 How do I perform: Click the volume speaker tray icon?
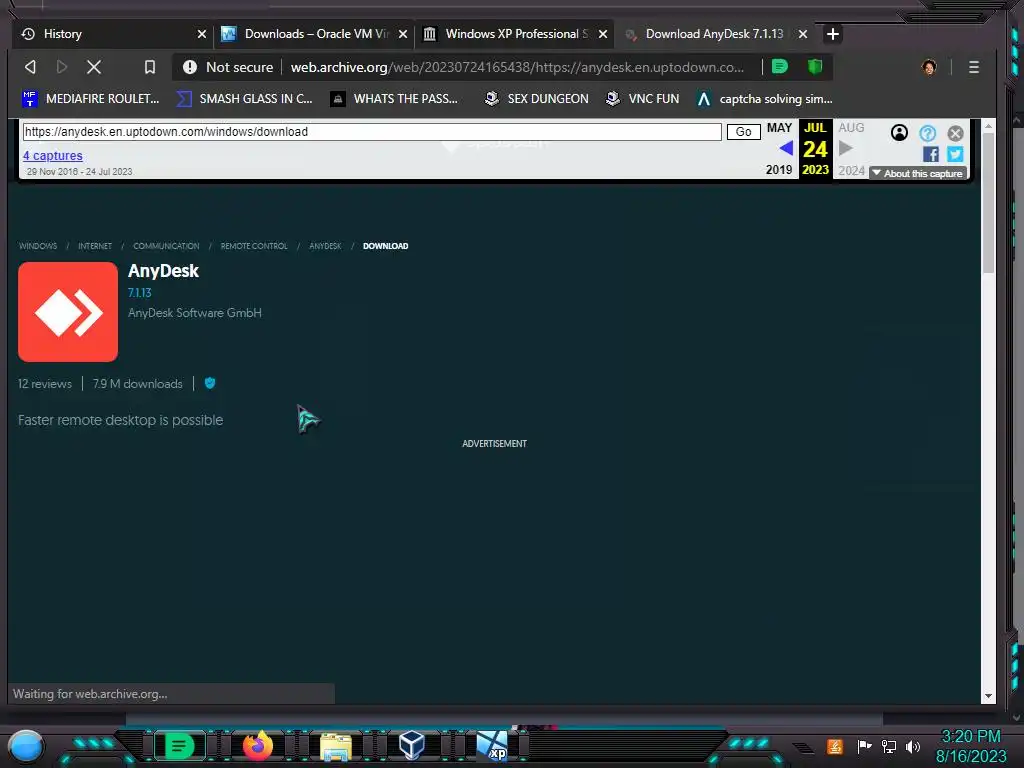tap(913, 746)
